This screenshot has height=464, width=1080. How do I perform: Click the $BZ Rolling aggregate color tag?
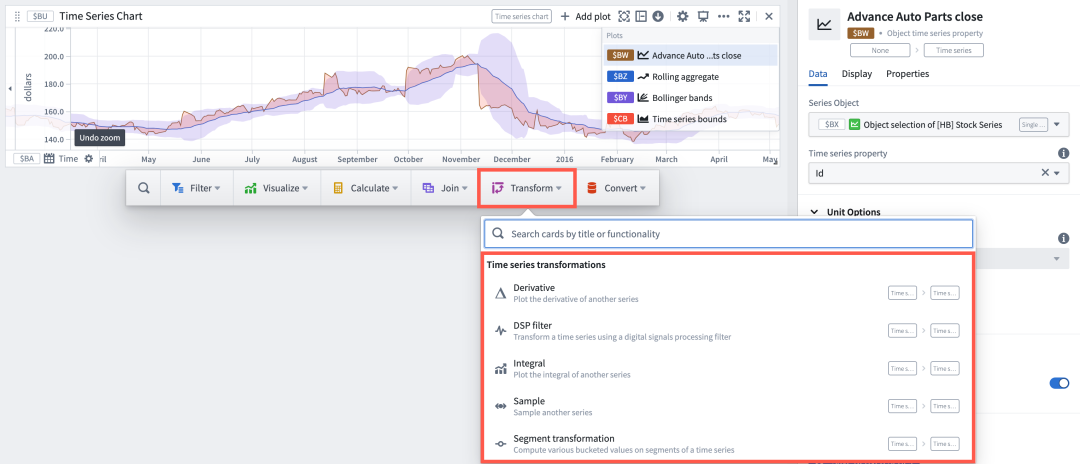pyautogui.click(x=620, y=76)
